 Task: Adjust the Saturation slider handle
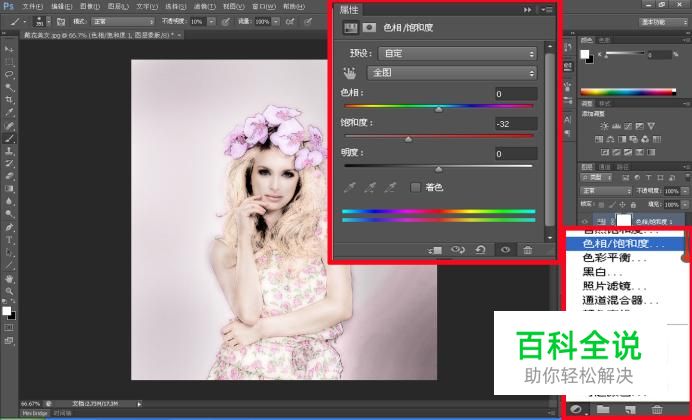click(x=408, y=139)
